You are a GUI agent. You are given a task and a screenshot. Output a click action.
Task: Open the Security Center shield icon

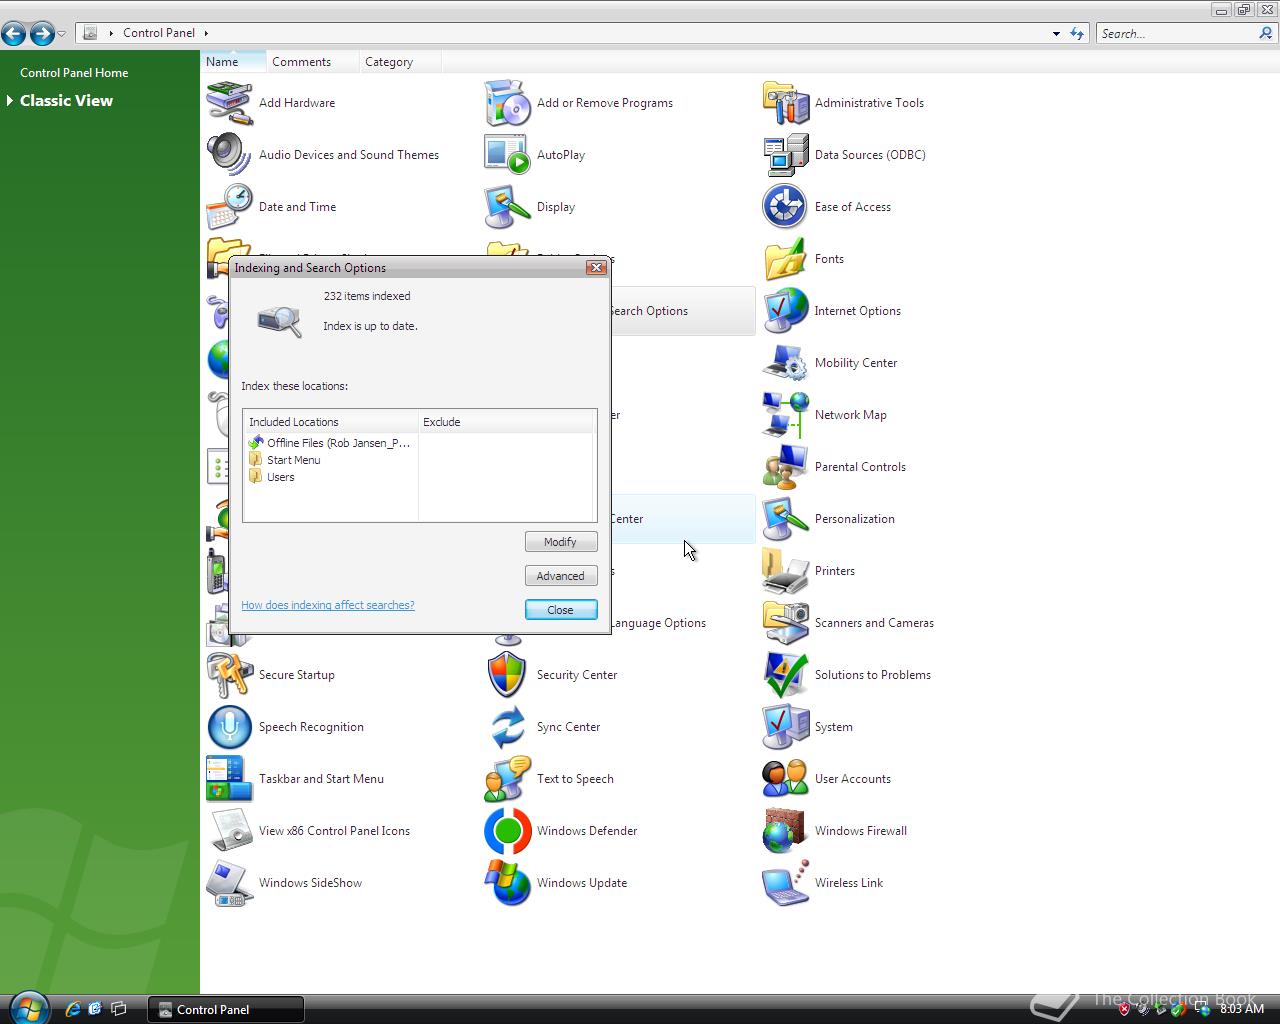pyautogui.click(x=507, y=675)
